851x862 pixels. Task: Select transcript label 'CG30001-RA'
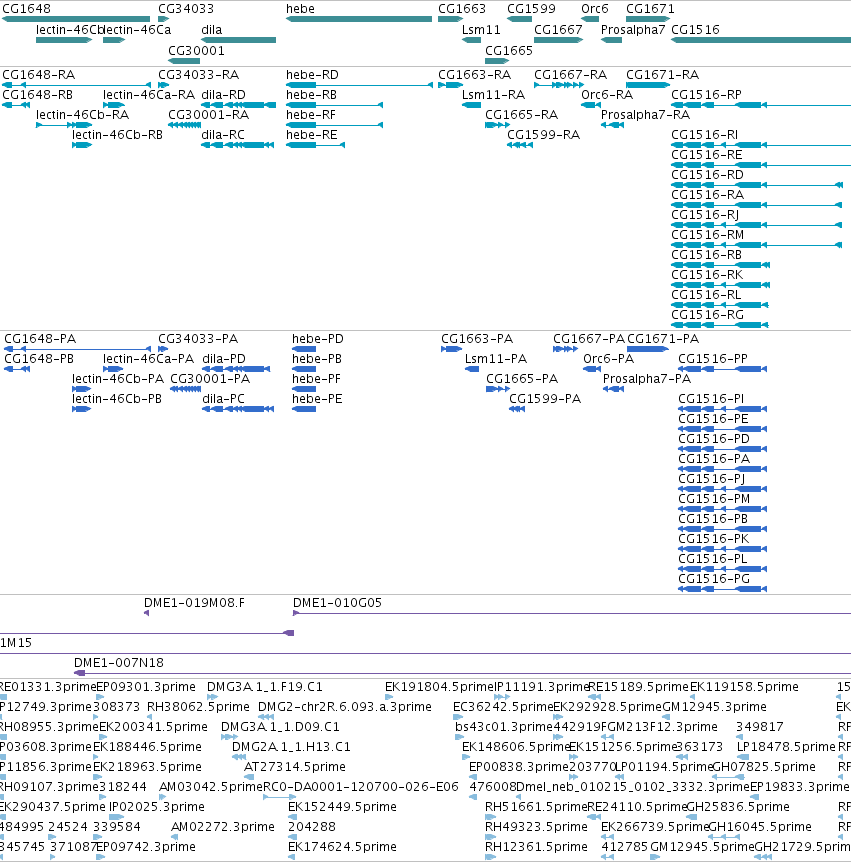point(208,114)
